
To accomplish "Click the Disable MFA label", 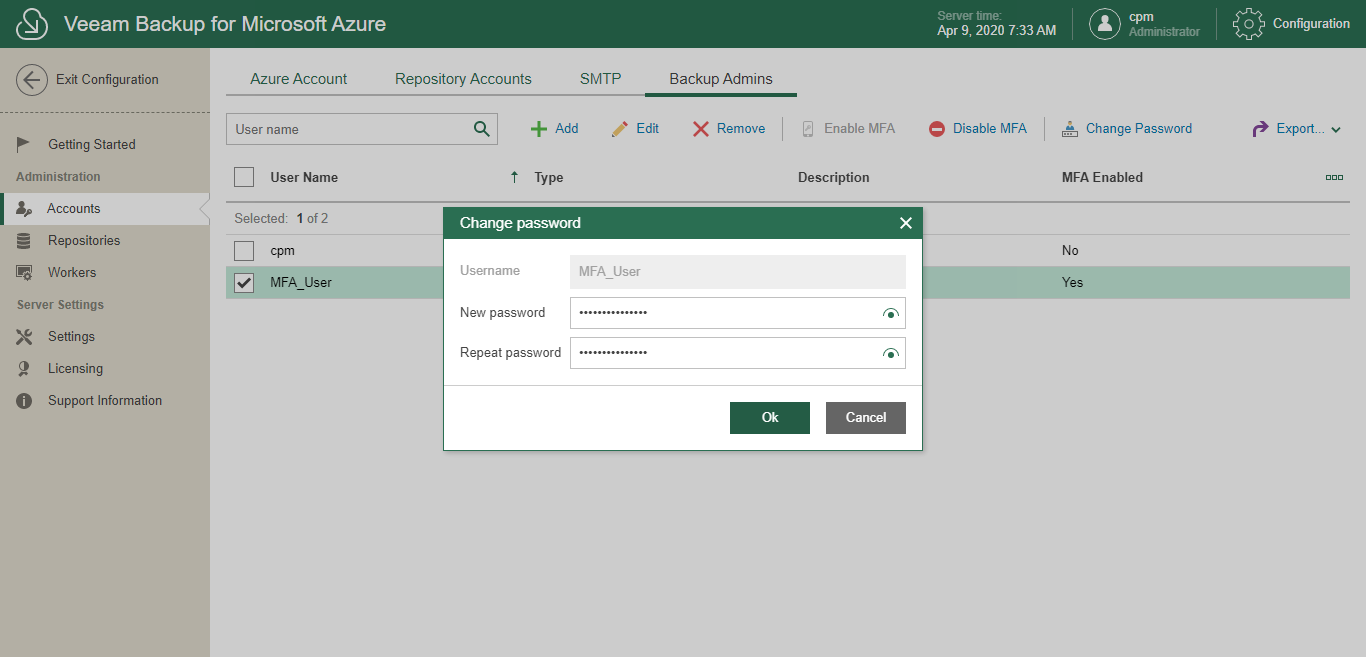I will pyautogui.click(x=990, y=129).
